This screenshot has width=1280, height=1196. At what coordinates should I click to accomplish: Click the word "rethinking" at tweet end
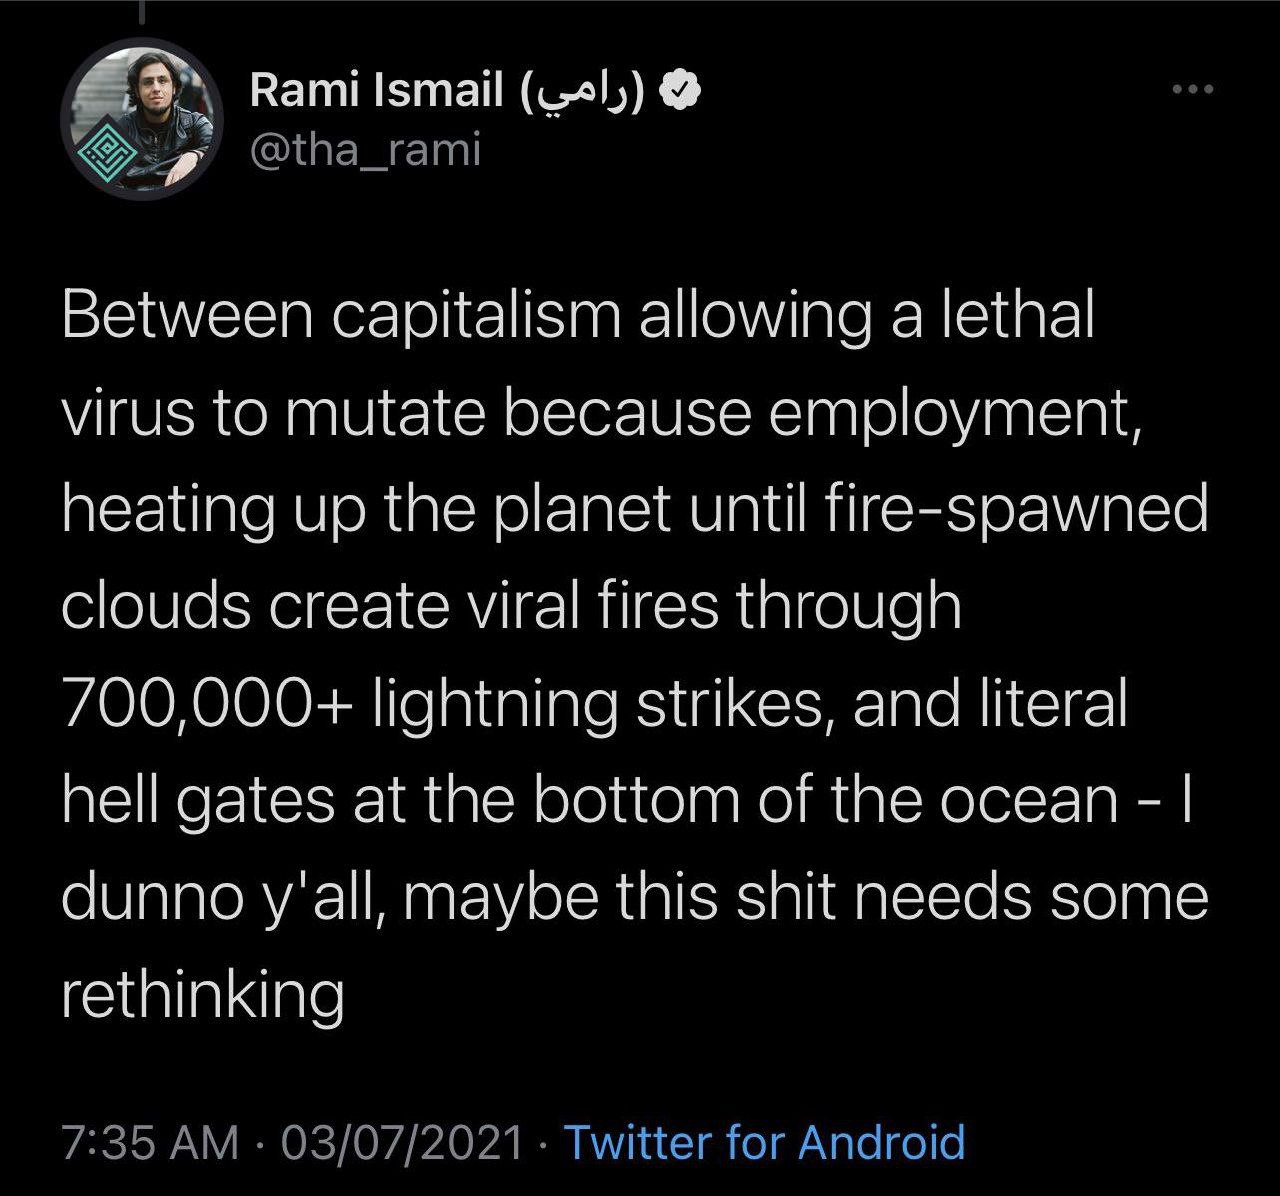point(203,995)
